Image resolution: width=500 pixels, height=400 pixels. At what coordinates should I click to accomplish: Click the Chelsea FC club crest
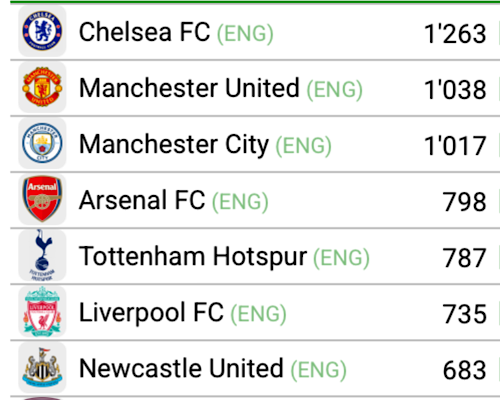42,31
